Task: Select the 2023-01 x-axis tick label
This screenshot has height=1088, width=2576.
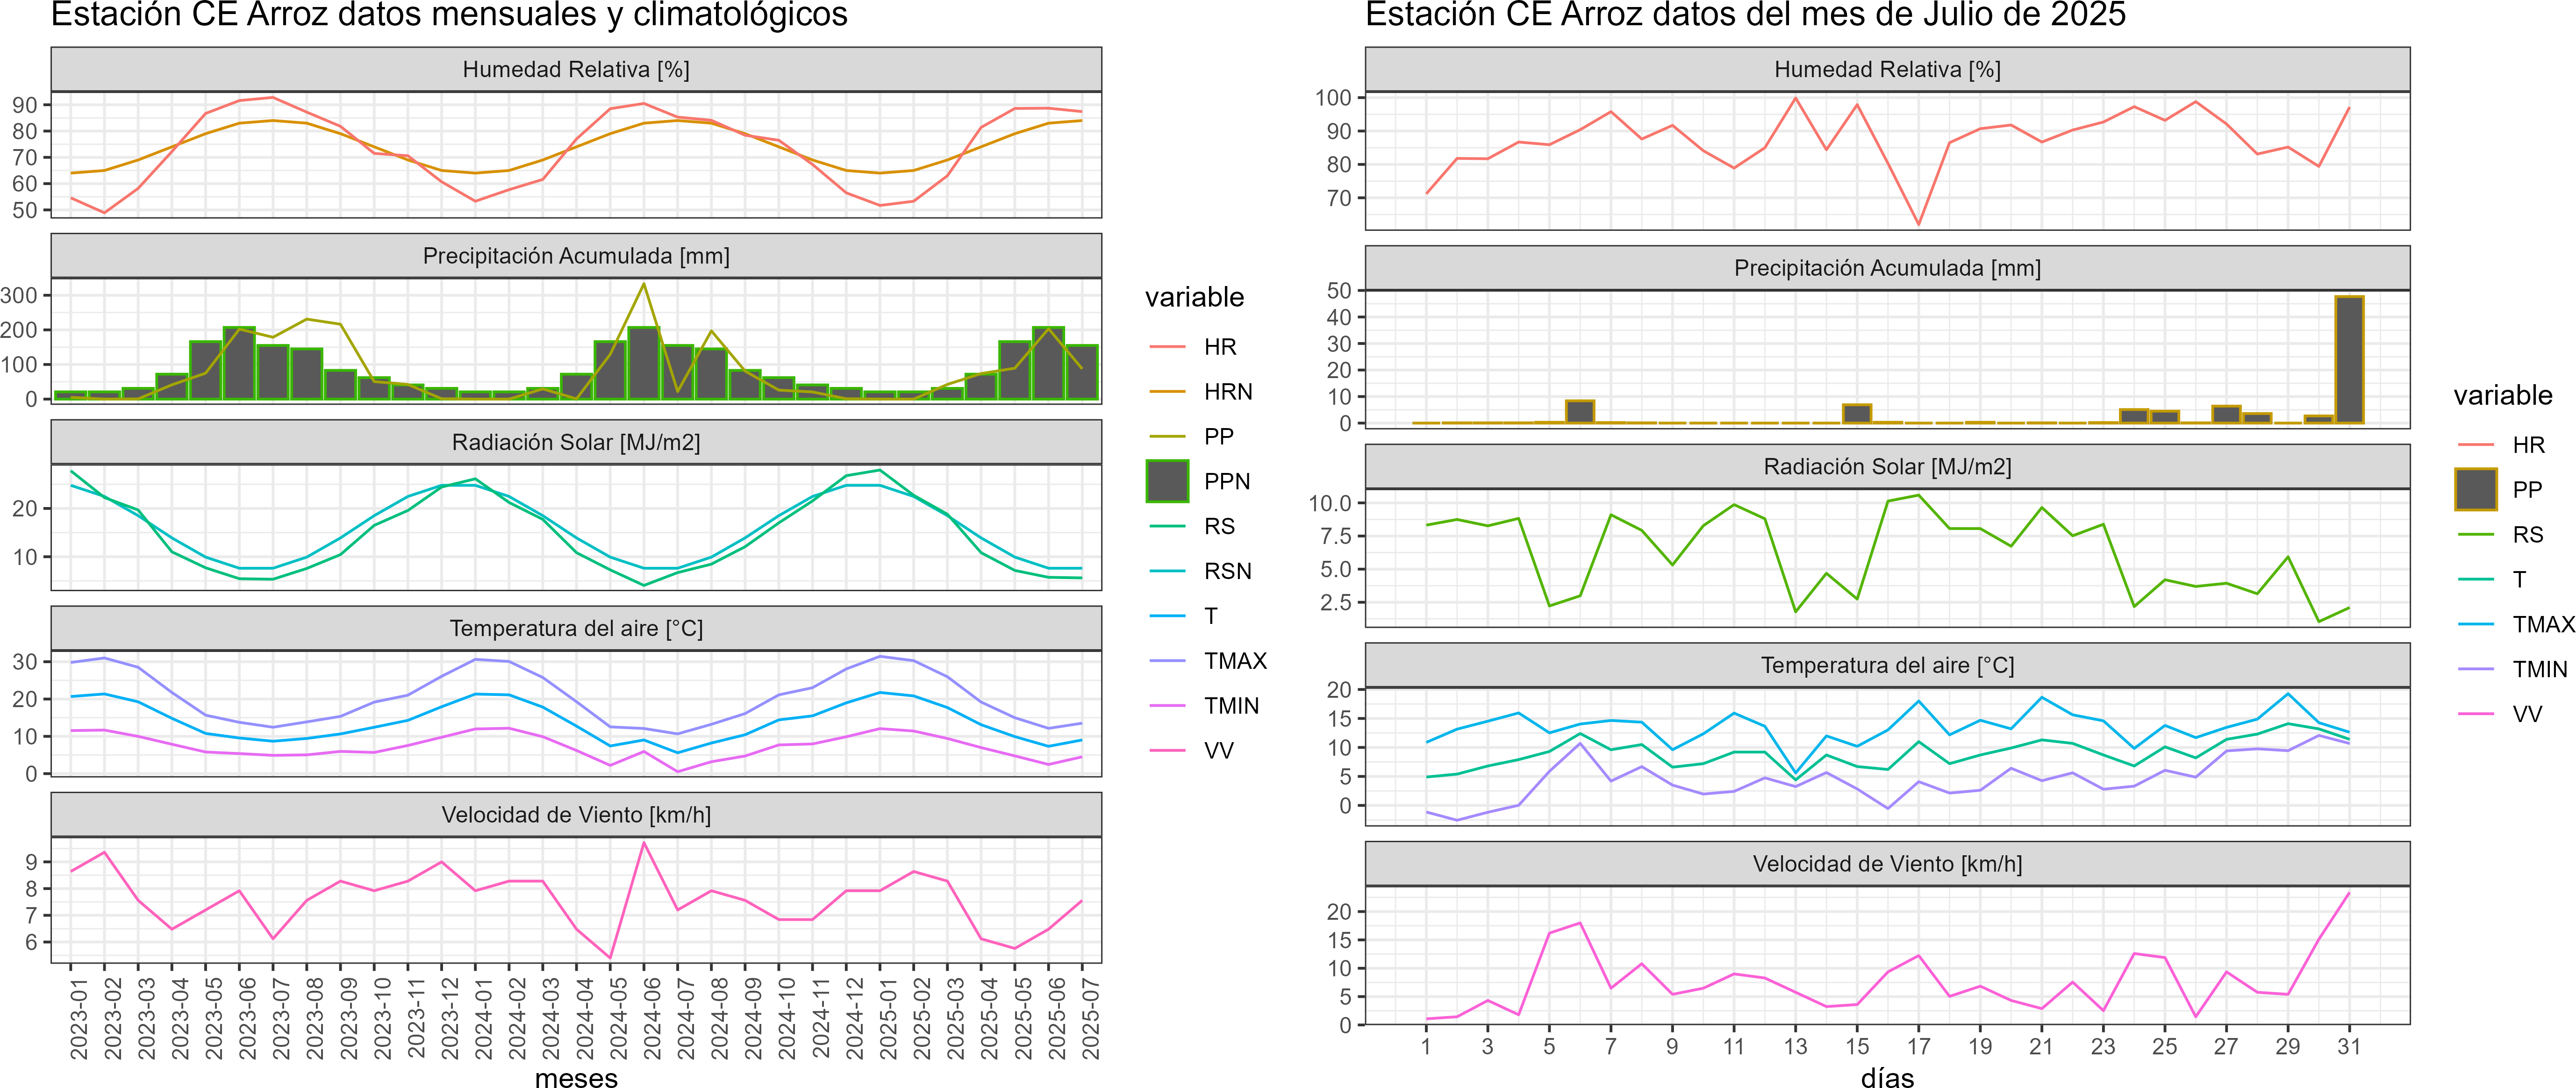Action: pos(79,1019)
